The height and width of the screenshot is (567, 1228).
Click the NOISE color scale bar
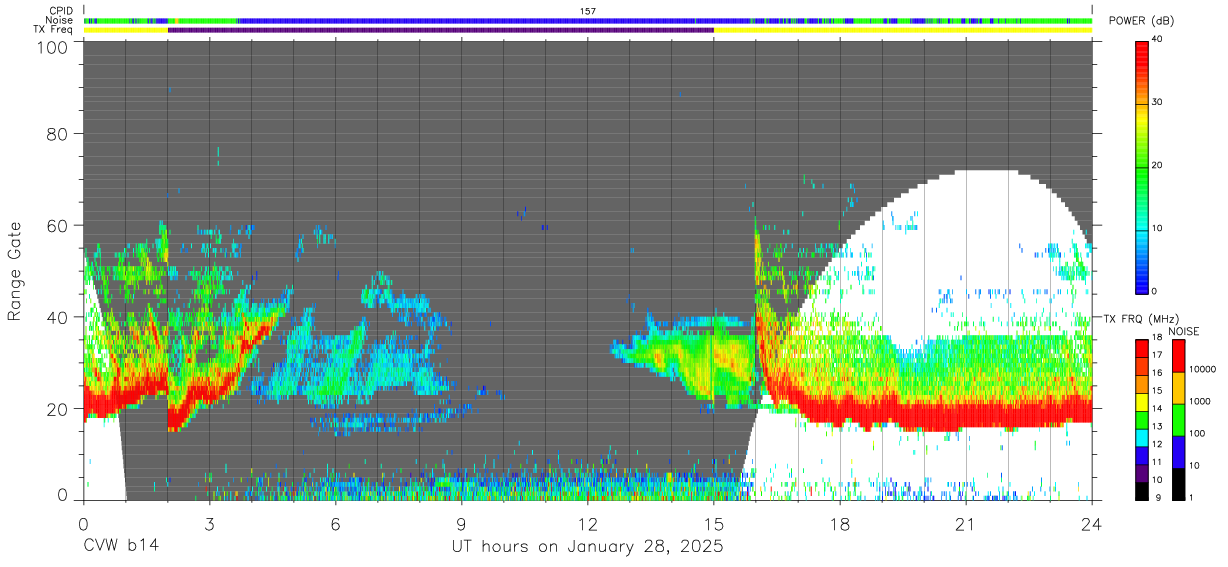point(1177,418)
